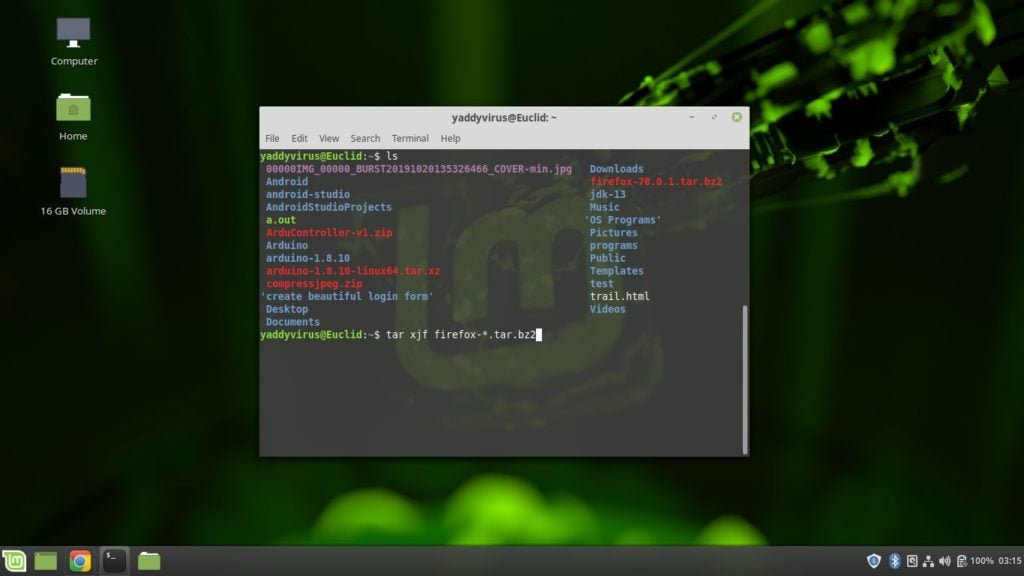Open the Terminal menu
This screenshot has width=1024, height=576.
410,138
